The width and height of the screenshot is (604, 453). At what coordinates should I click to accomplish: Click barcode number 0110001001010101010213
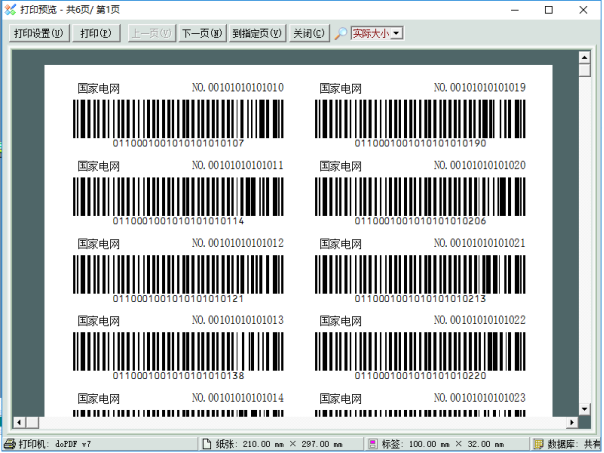(x=420, y=299)
